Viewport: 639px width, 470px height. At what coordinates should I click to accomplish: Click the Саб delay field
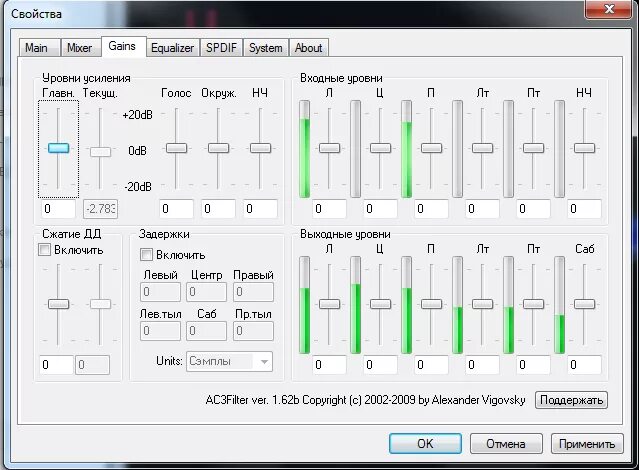click(x=207, y=331)
